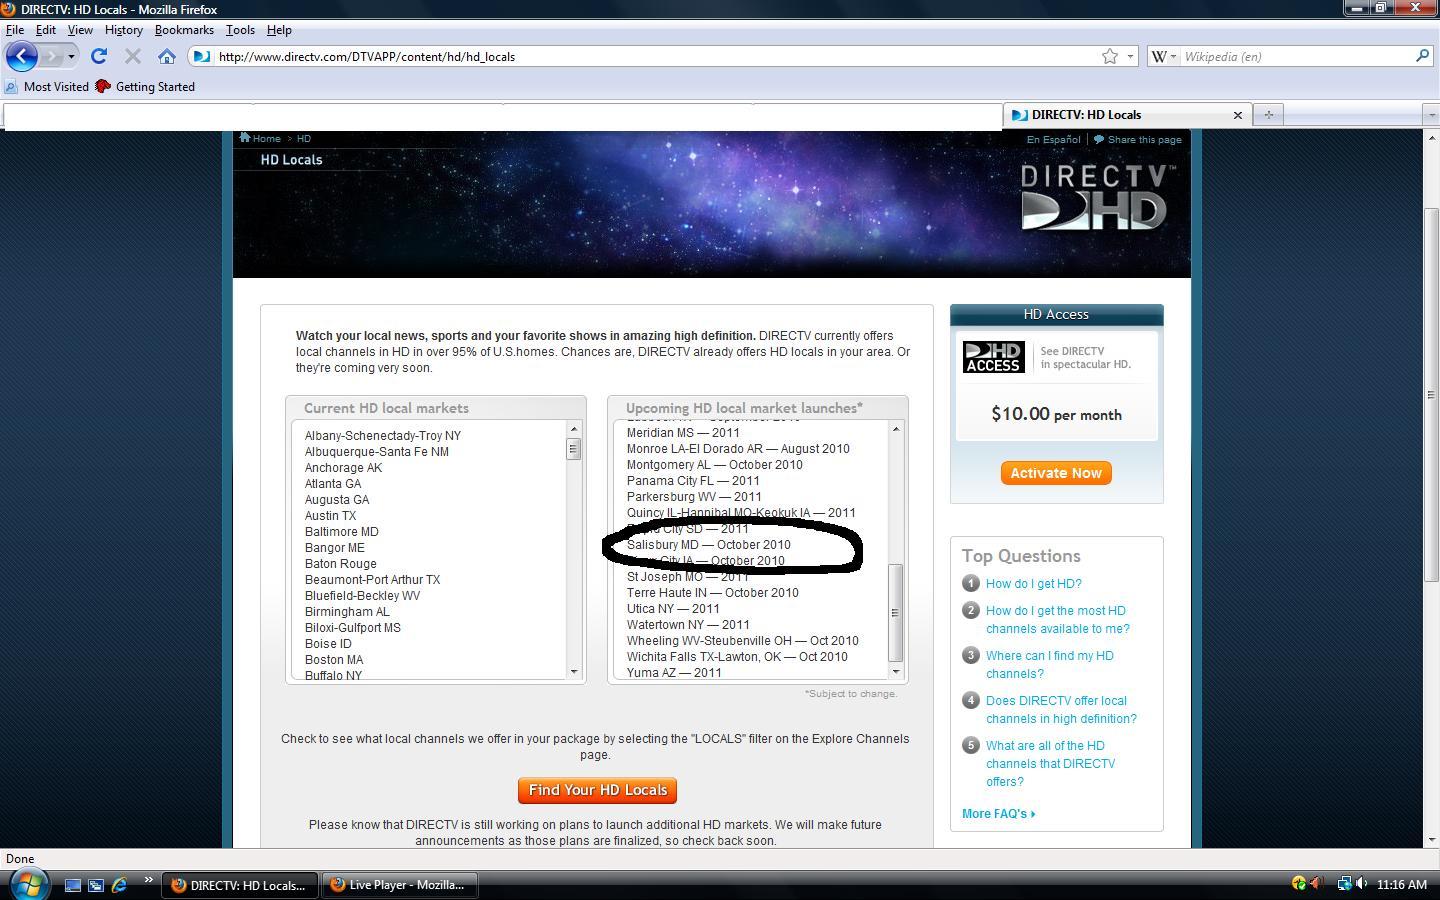Open question about all HD channels DIRECTV offers
The width and height of the screenshot is (1440, 900).
[1050, 764]
